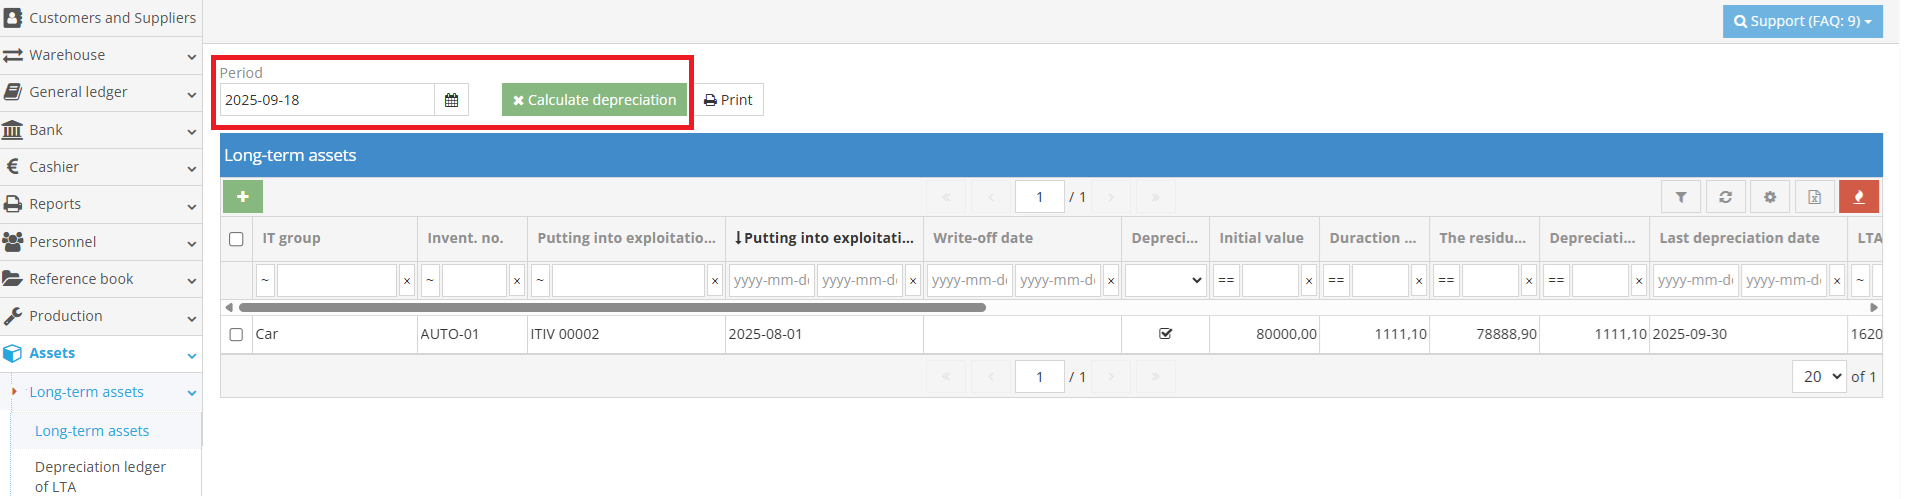Image resolution: width=1912 pixels, height=499 pixels.
Task: Click Calculate depreciation button
Action: pos(594,100)
